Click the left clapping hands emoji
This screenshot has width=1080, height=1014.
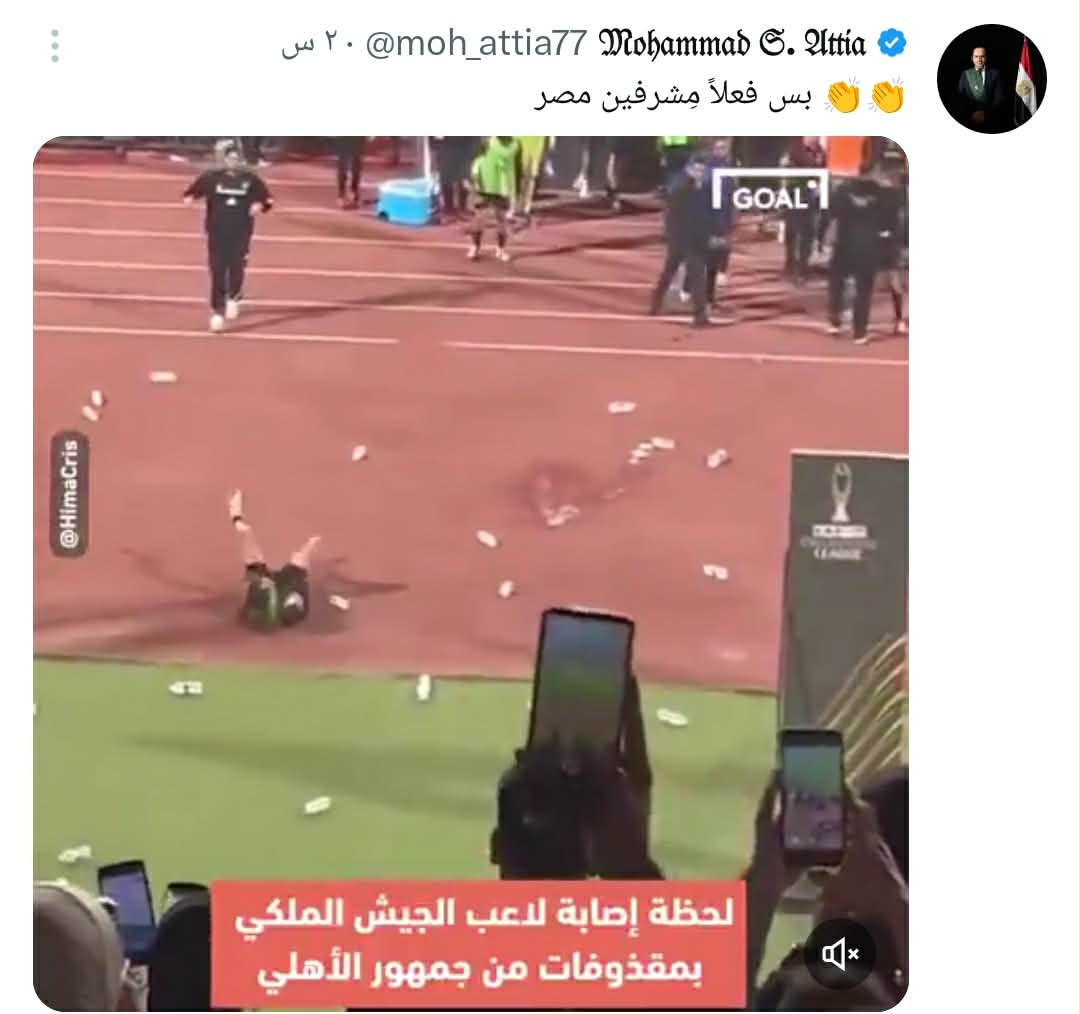[x=842, y=96]
